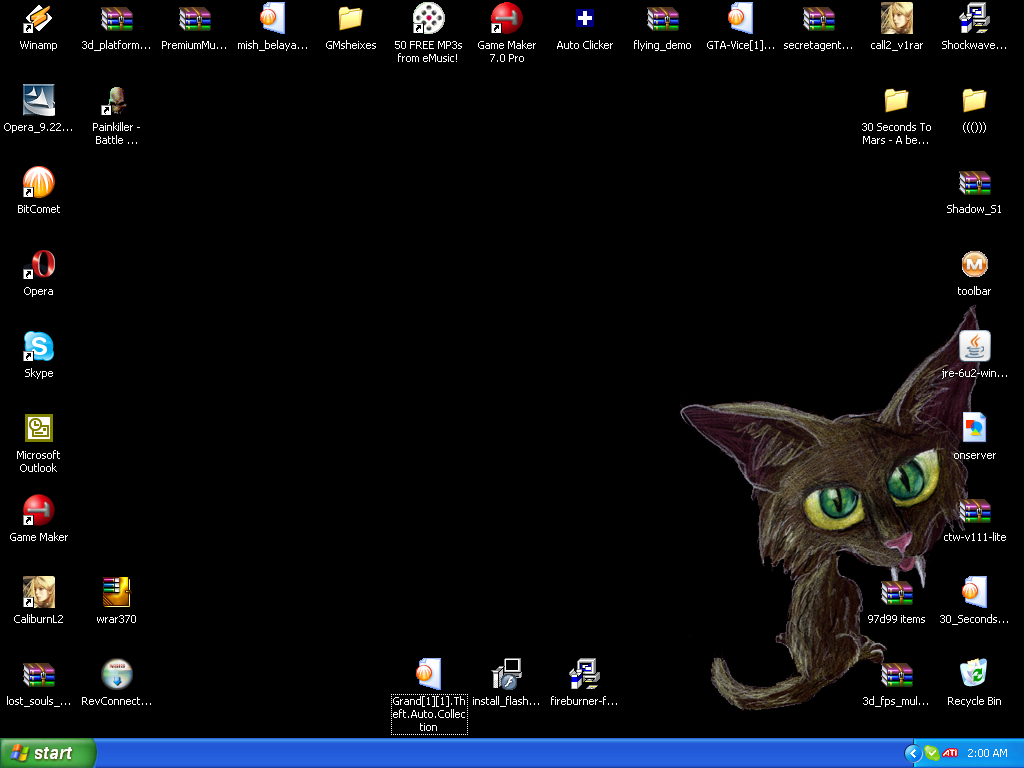The width and height of the screenshot is (1024, 768).
Task: Expand hidden system tray icons arrow
Action: pos(913,754)
